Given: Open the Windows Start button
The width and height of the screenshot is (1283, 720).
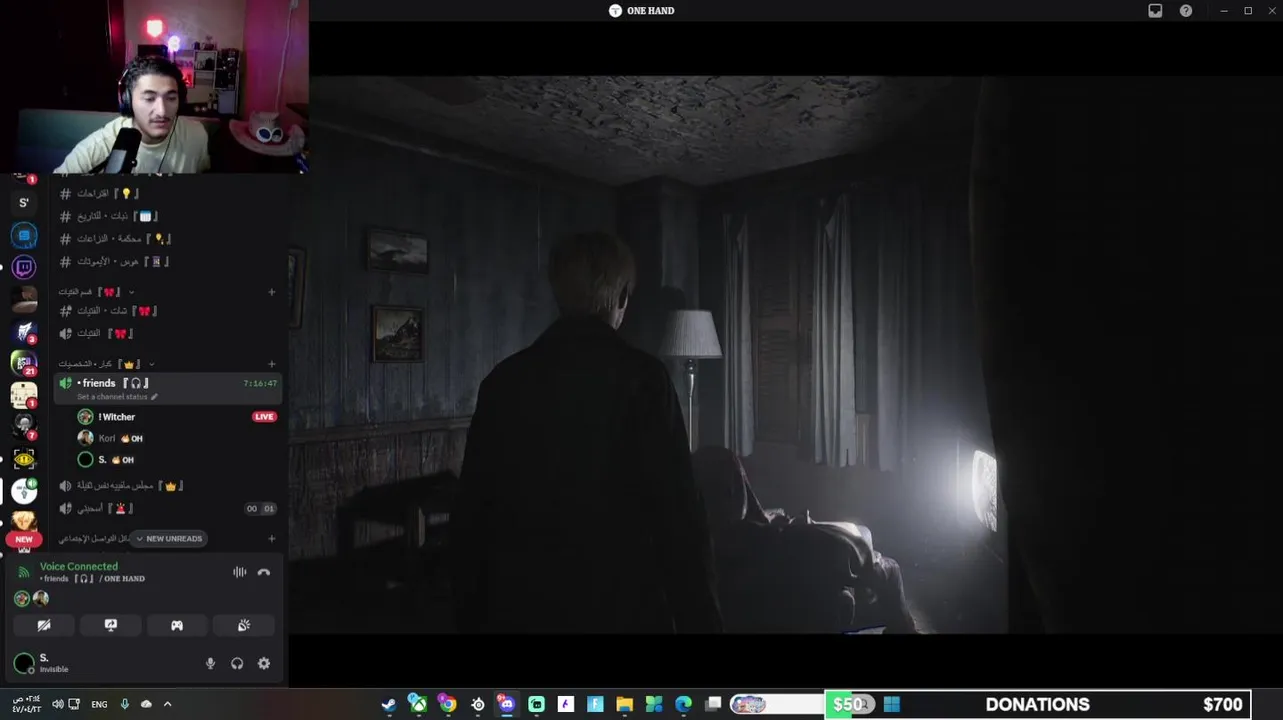Looking at the screenshot, I should pos(892,704).
